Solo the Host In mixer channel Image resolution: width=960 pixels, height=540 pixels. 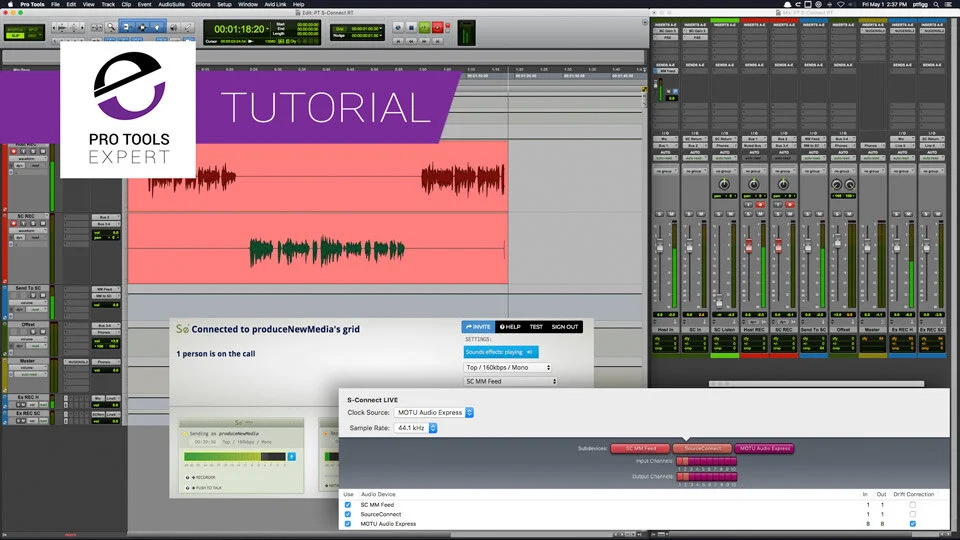point(659,214)
